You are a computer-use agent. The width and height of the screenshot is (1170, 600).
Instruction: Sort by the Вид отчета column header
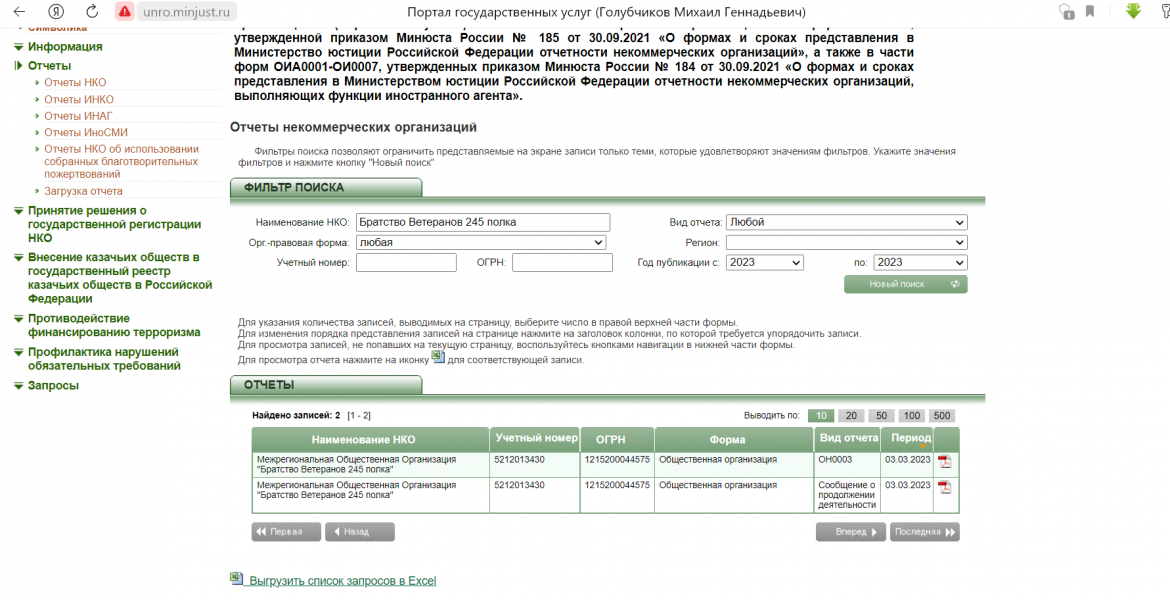pyautogui.click(x=848, y=439)
